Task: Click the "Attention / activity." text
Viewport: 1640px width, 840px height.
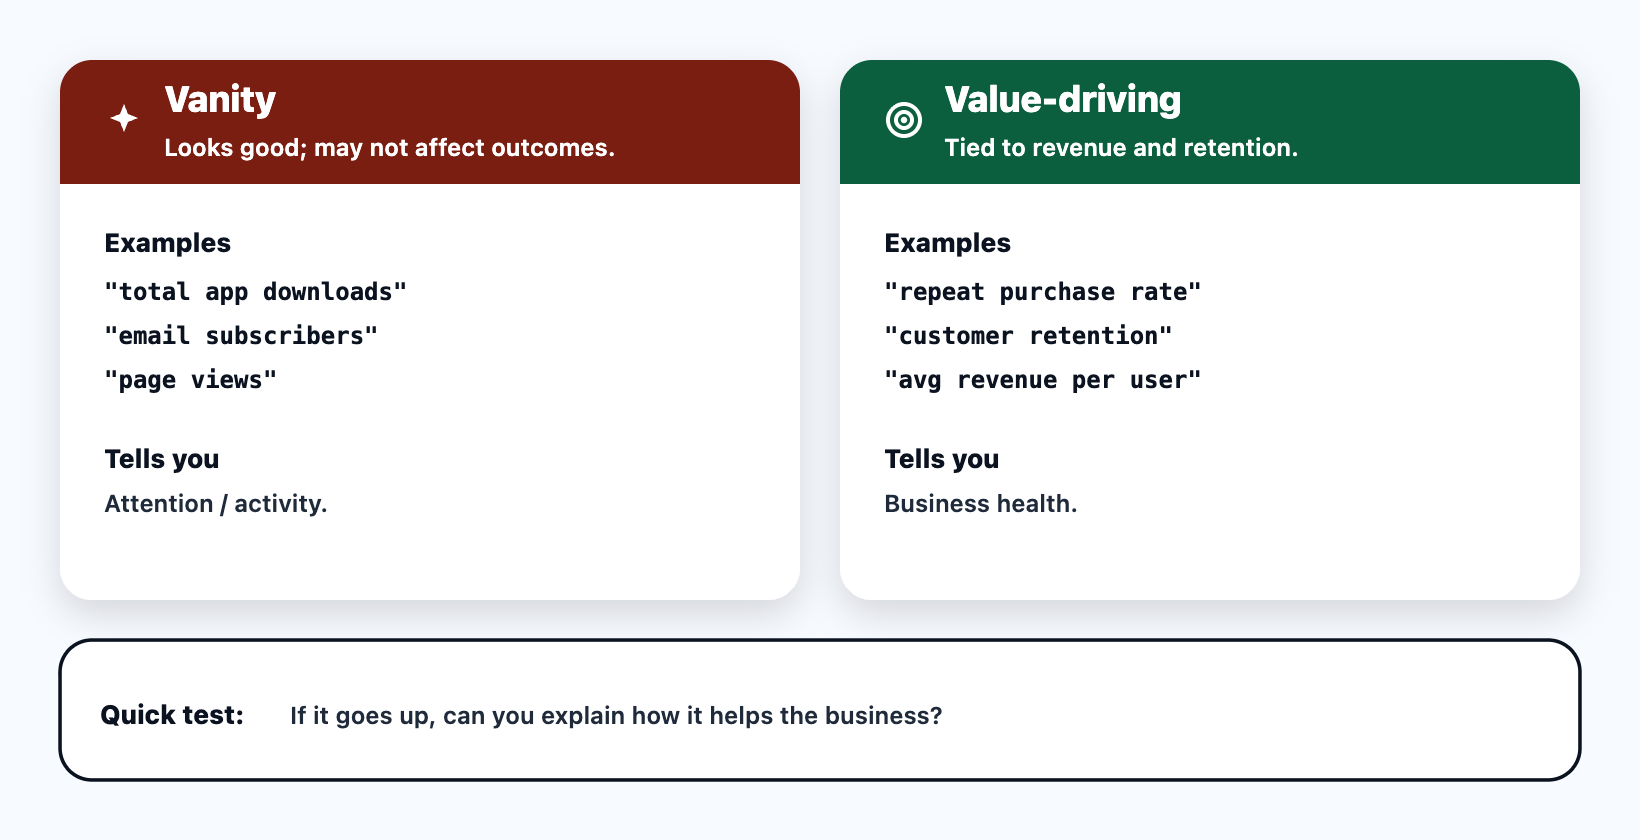Action: click(216, 504)
